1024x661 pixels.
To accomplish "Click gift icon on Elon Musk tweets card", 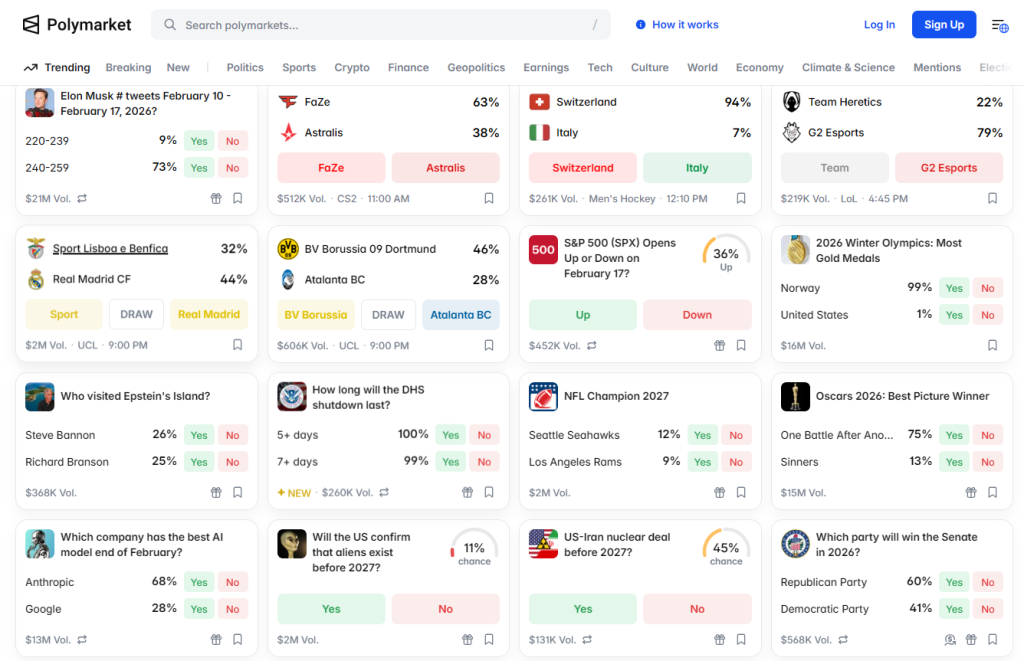I will click(x=216, y=198).
